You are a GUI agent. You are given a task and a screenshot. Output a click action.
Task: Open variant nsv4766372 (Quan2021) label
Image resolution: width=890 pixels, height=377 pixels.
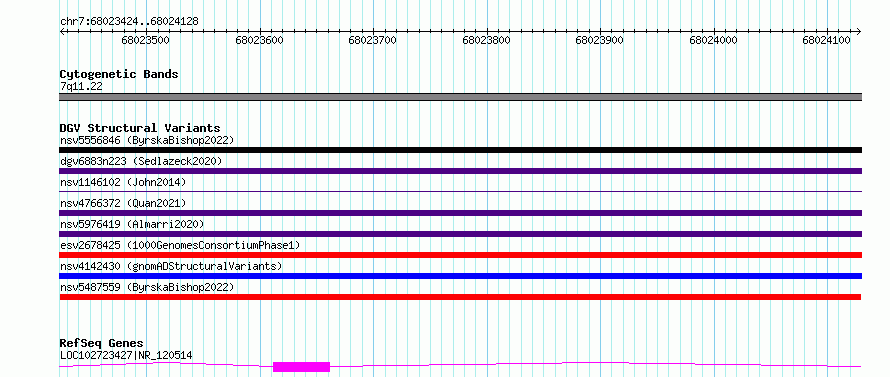click(123, 203)
